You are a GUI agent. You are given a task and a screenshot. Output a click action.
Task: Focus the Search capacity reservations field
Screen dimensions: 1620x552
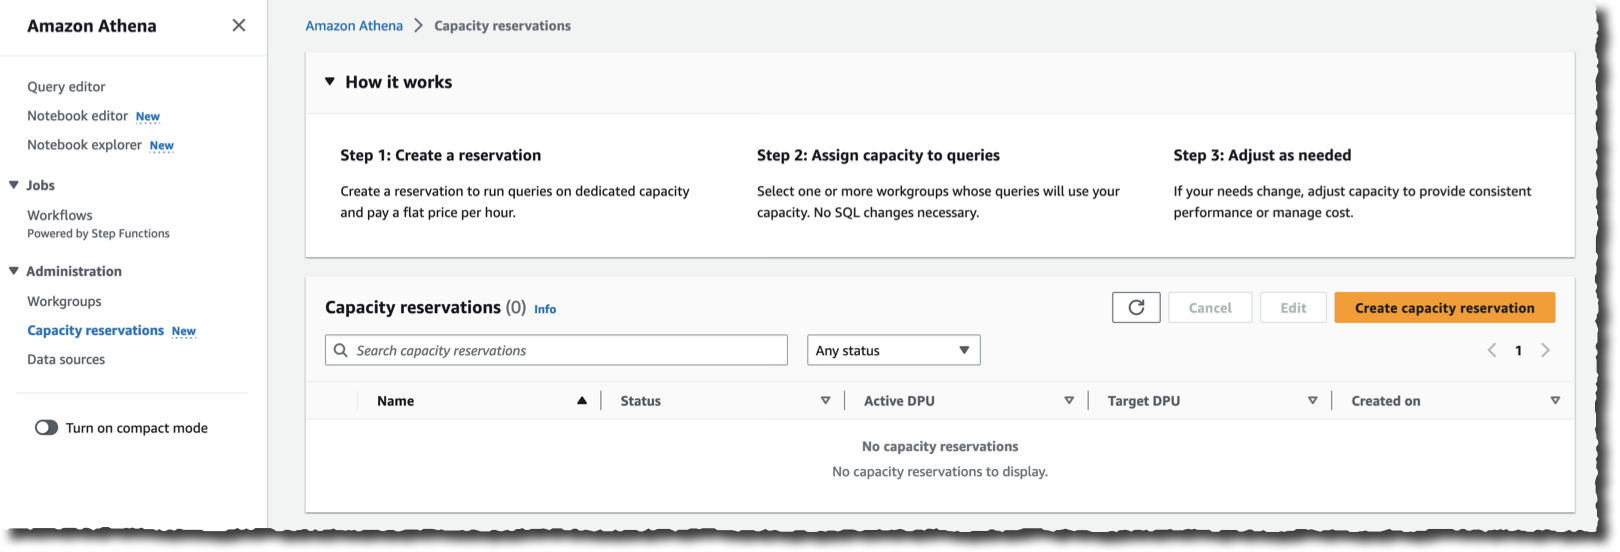[565, 351]
